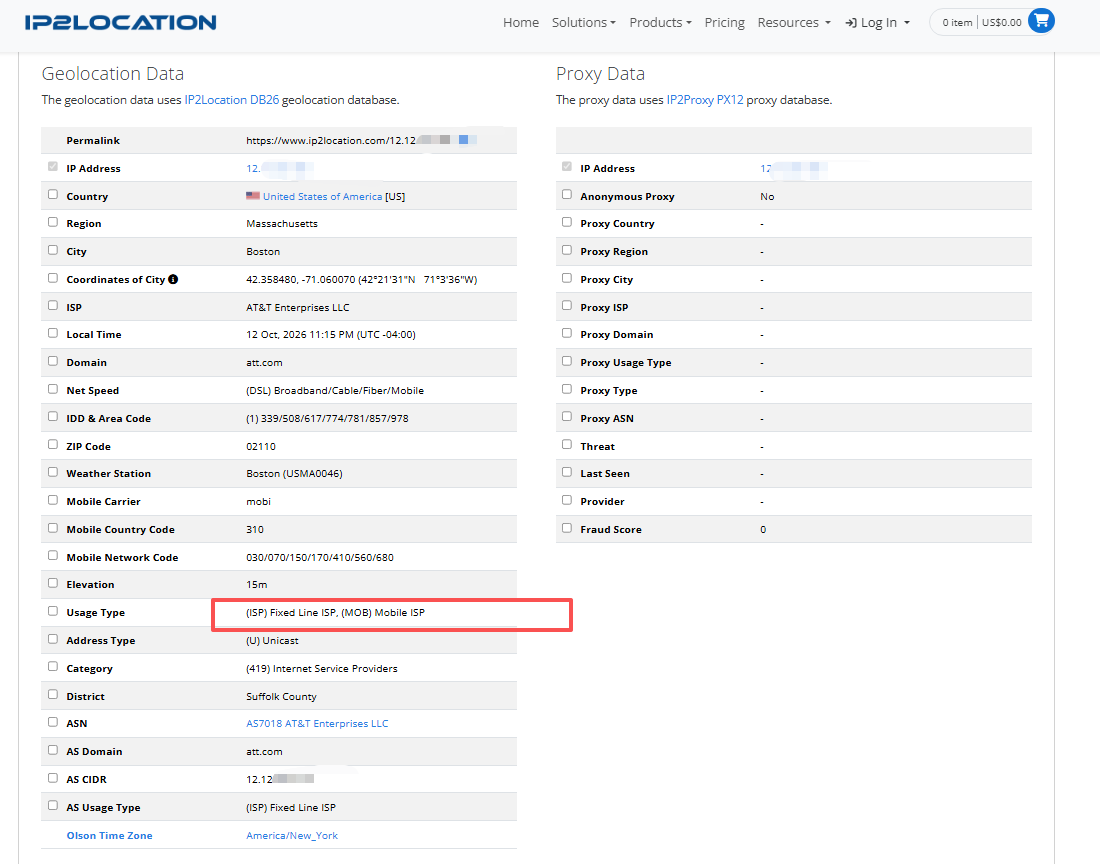Click the US flag icon in Country row

[253, 196]
